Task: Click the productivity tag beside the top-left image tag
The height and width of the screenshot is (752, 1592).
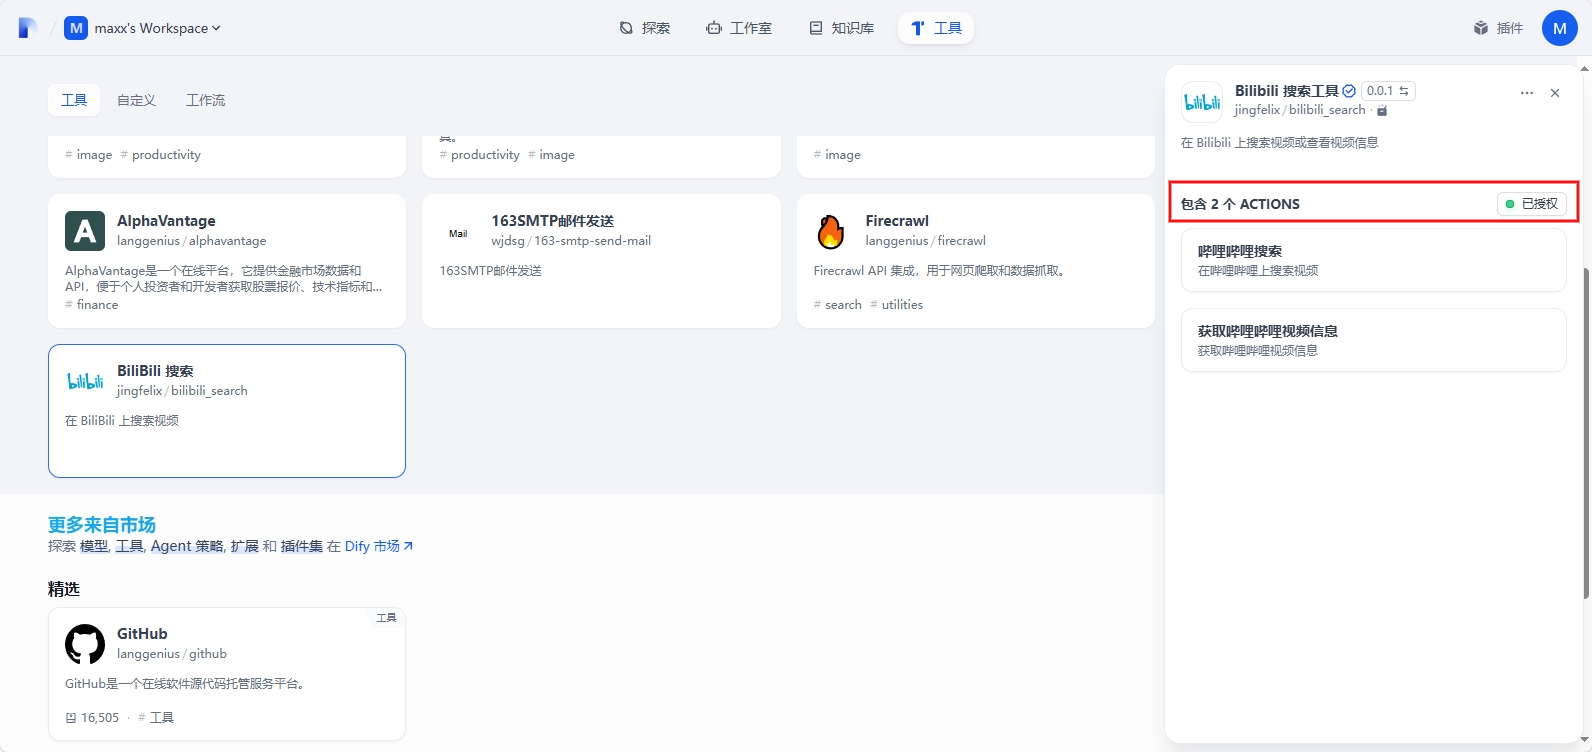Action: pyautogui.click(x=161, y=155)
